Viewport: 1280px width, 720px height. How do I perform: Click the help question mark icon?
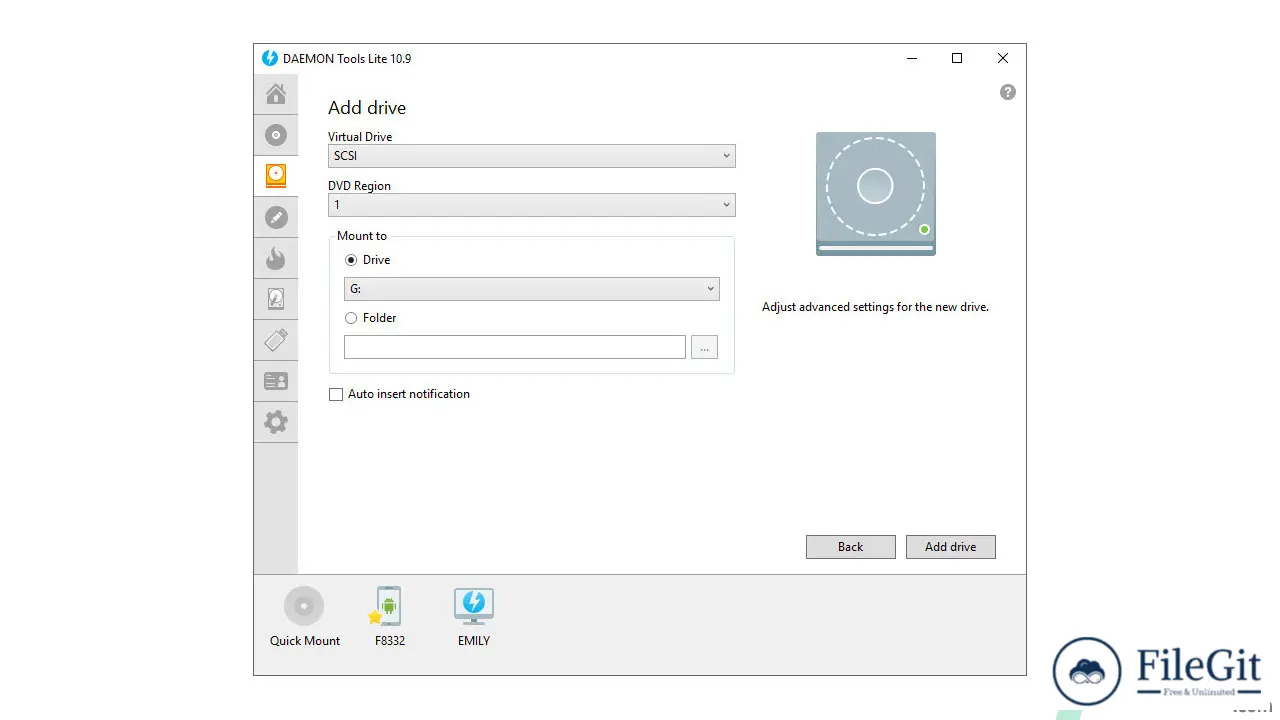(x=1008, y=92)
